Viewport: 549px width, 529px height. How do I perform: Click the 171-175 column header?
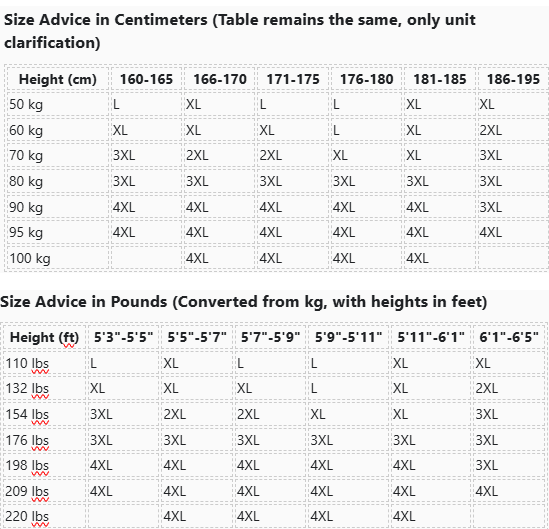(293, 79)
